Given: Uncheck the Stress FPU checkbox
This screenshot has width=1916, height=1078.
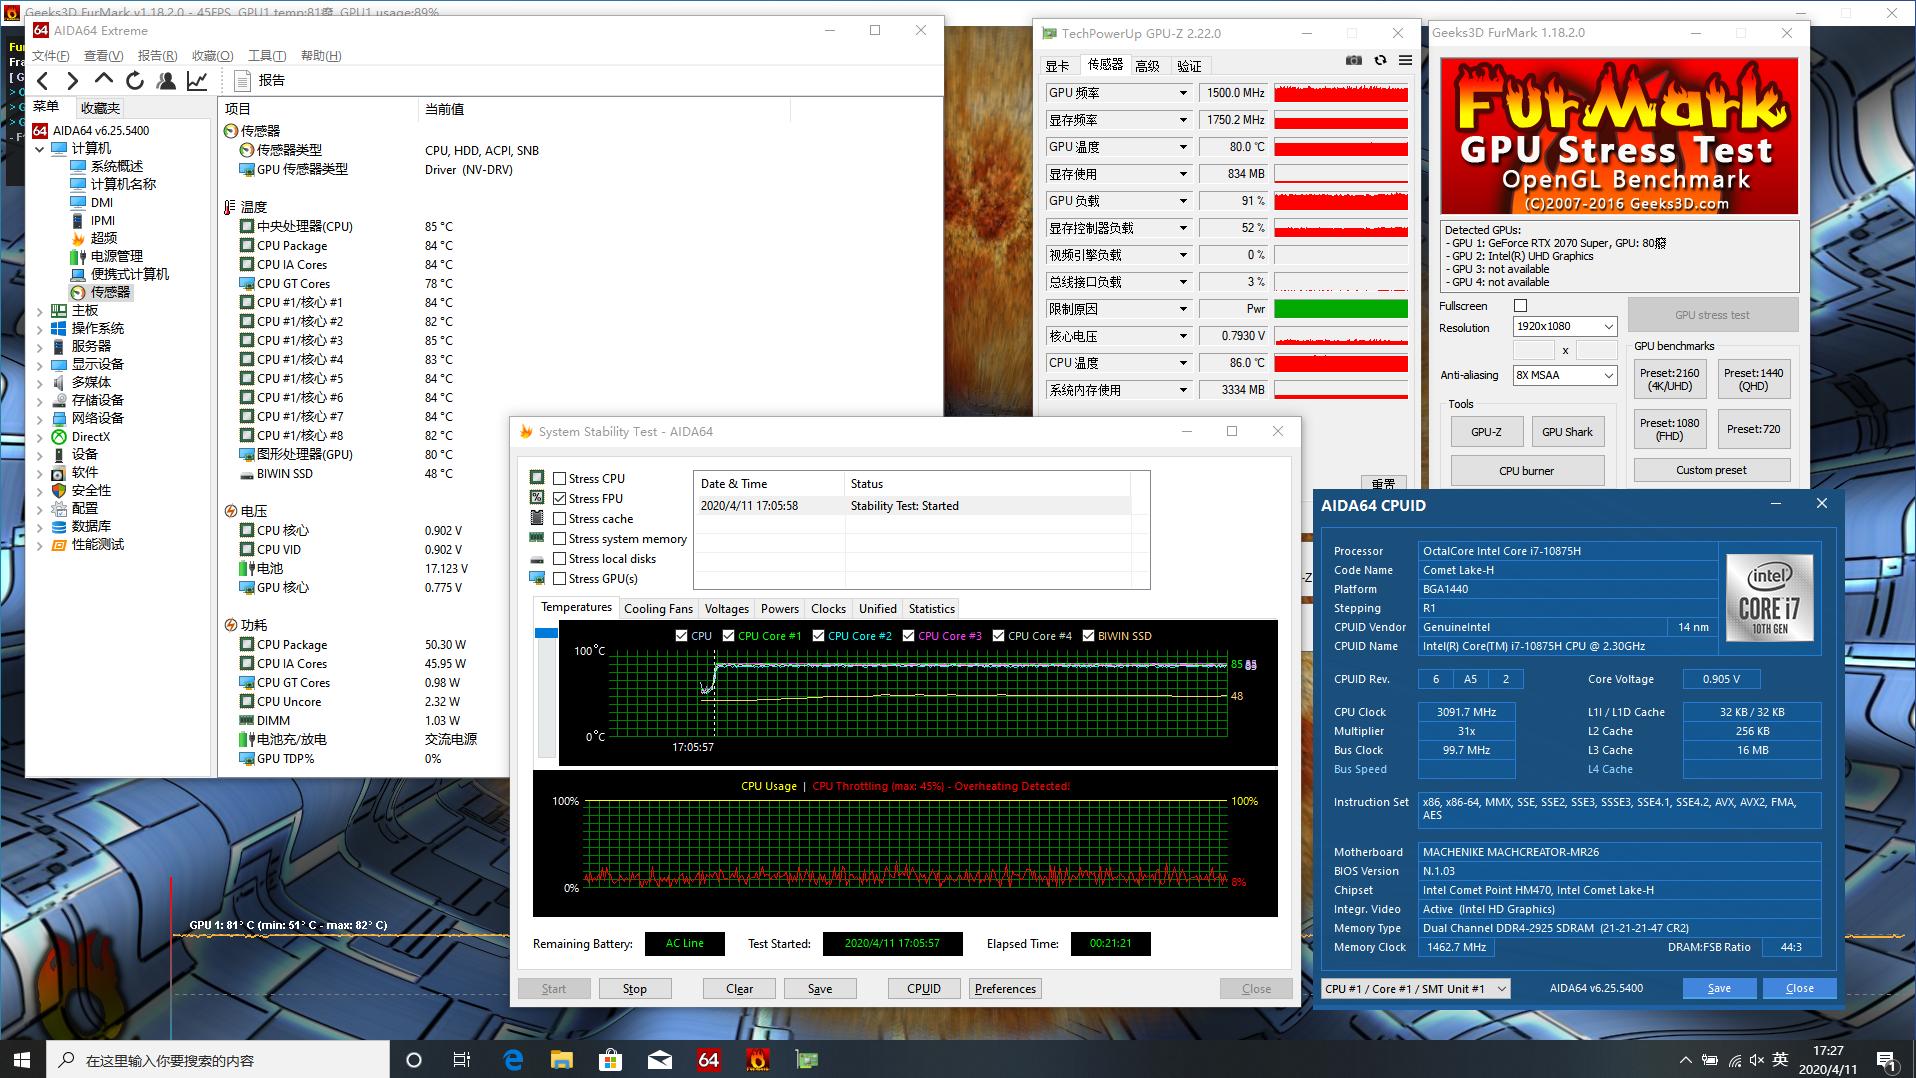Looking at the screenshot, I should coord(560,499).
